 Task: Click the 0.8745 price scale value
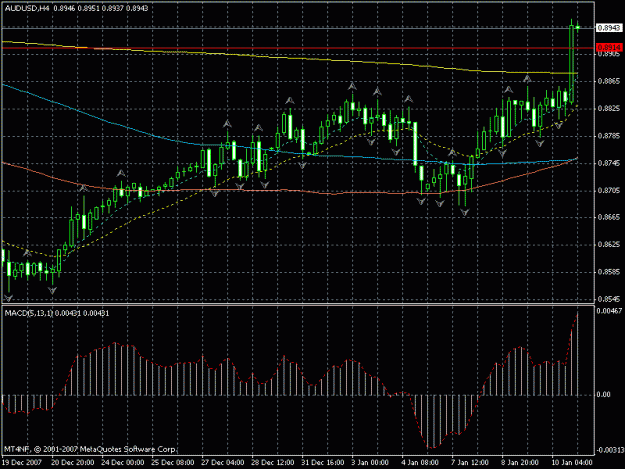pyautogui.click(x=609, y=163)
